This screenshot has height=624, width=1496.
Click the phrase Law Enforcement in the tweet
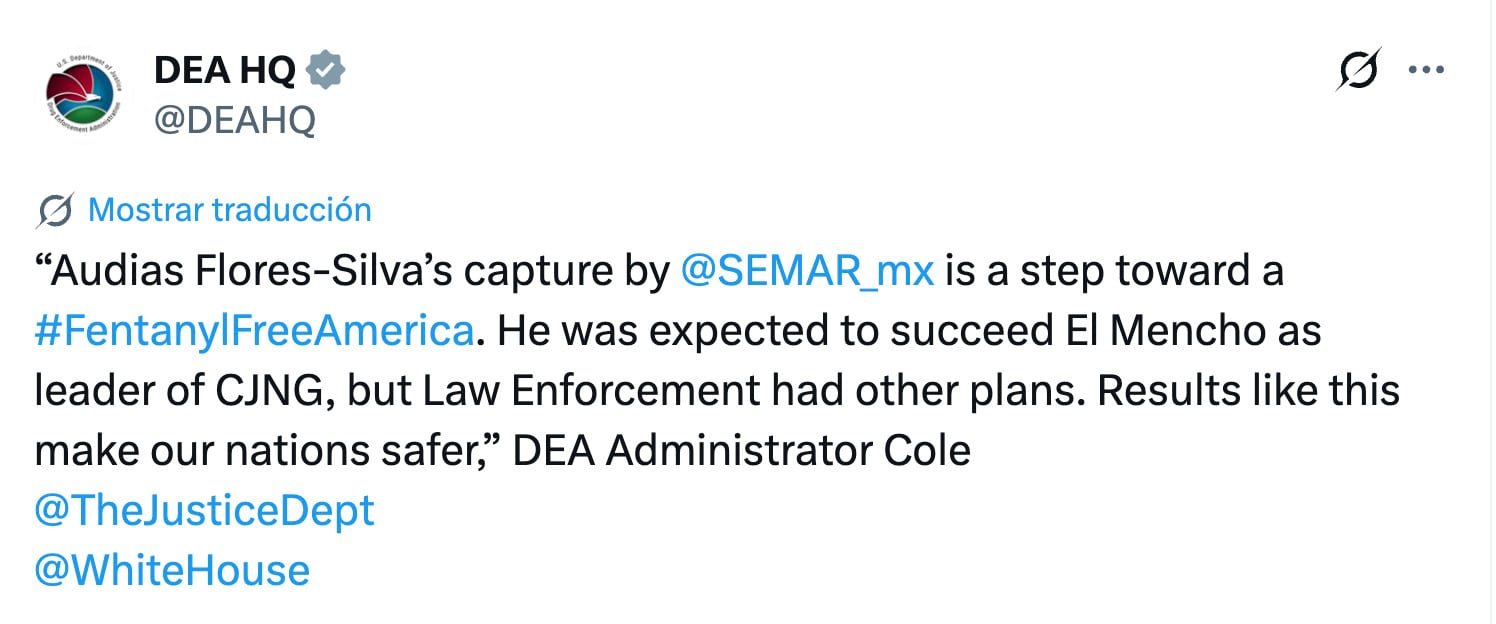(592, 391)
